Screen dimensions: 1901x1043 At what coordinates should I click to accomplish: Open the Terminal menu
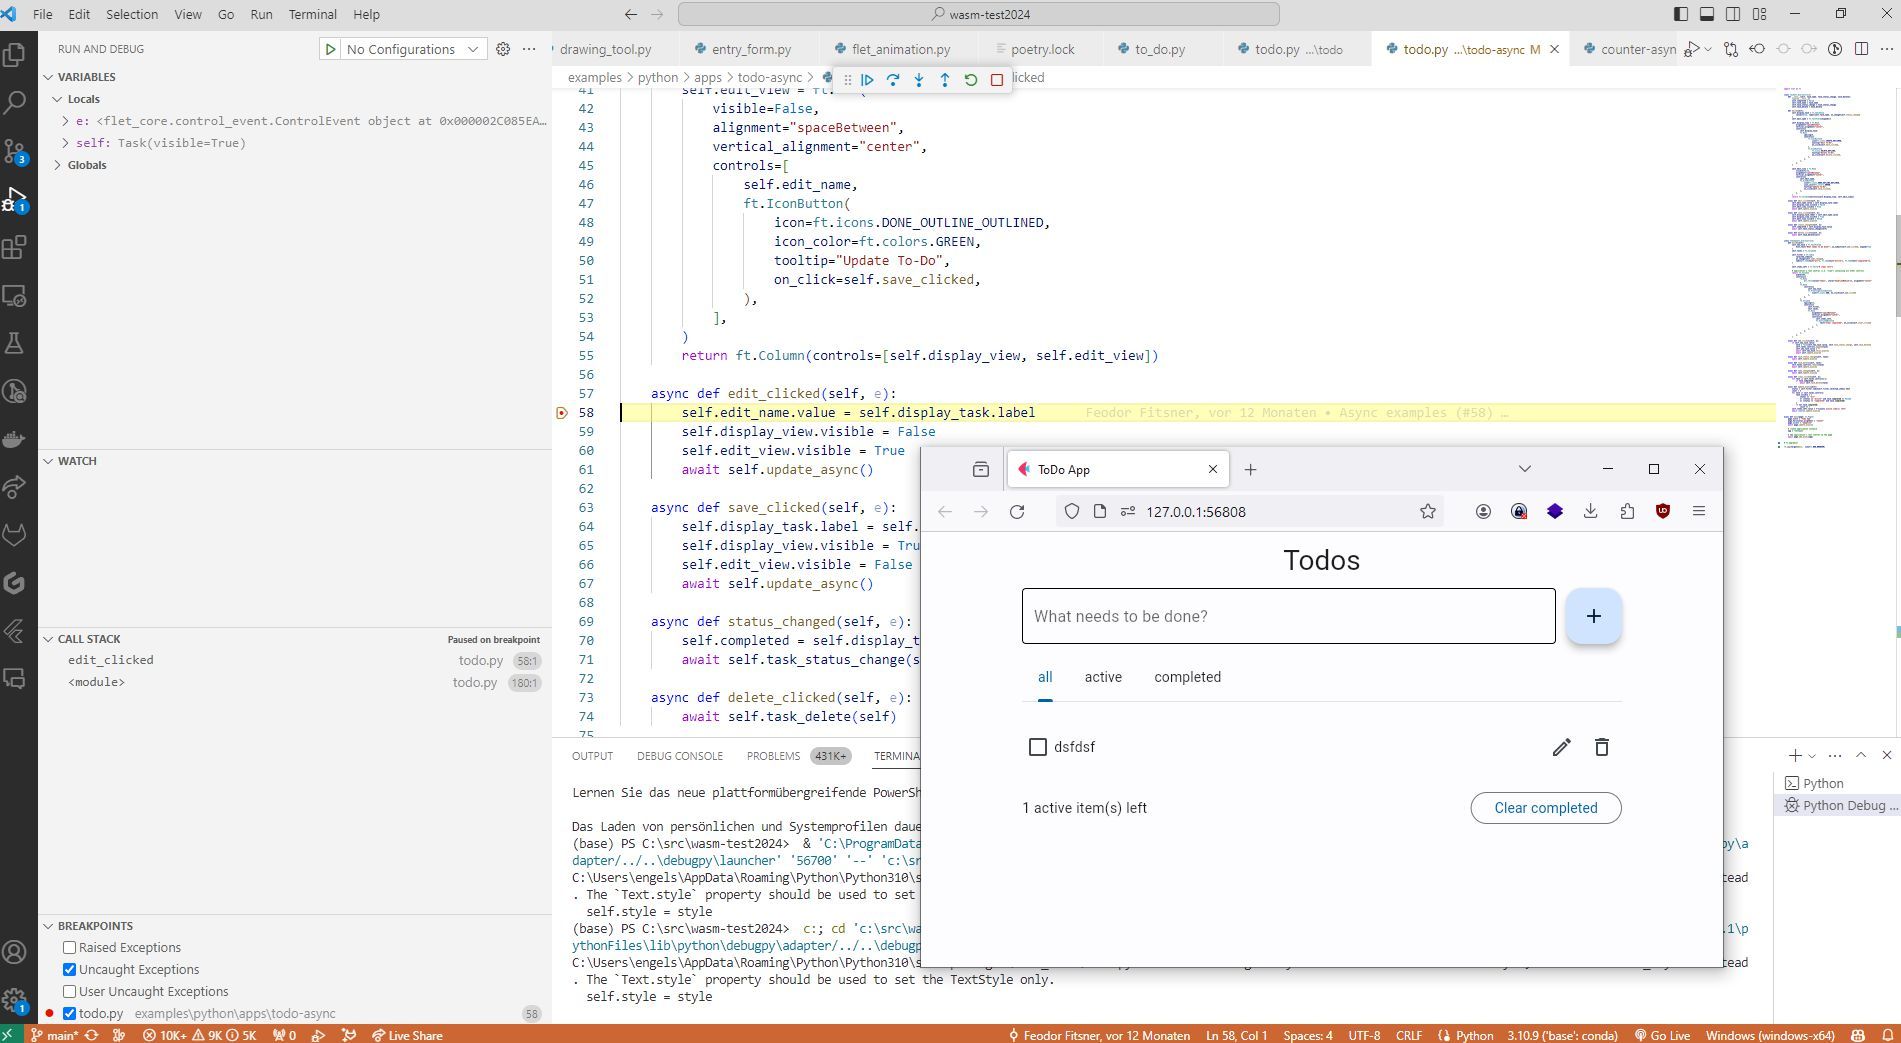click(312, 14)
